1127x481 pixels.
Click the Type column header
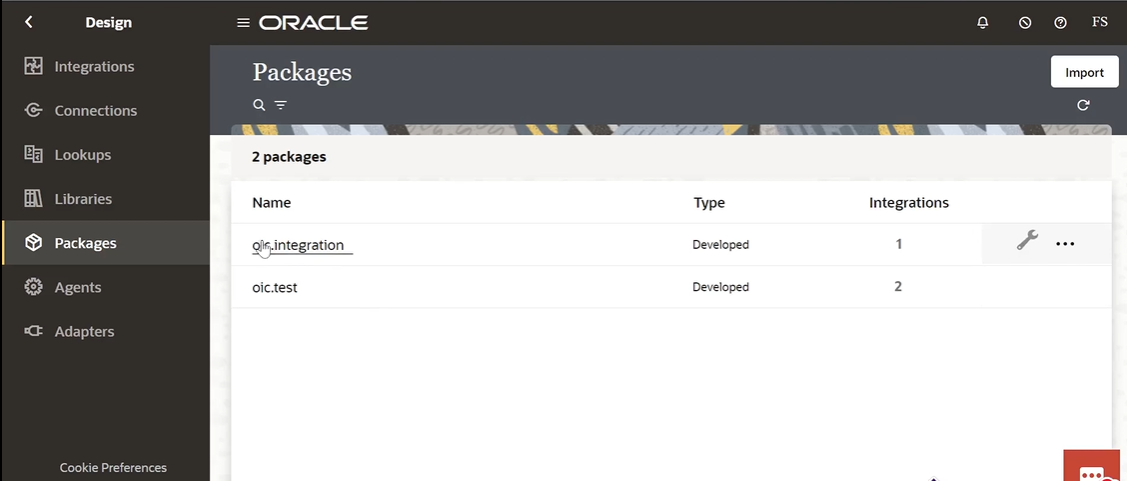tap(709, 203)
